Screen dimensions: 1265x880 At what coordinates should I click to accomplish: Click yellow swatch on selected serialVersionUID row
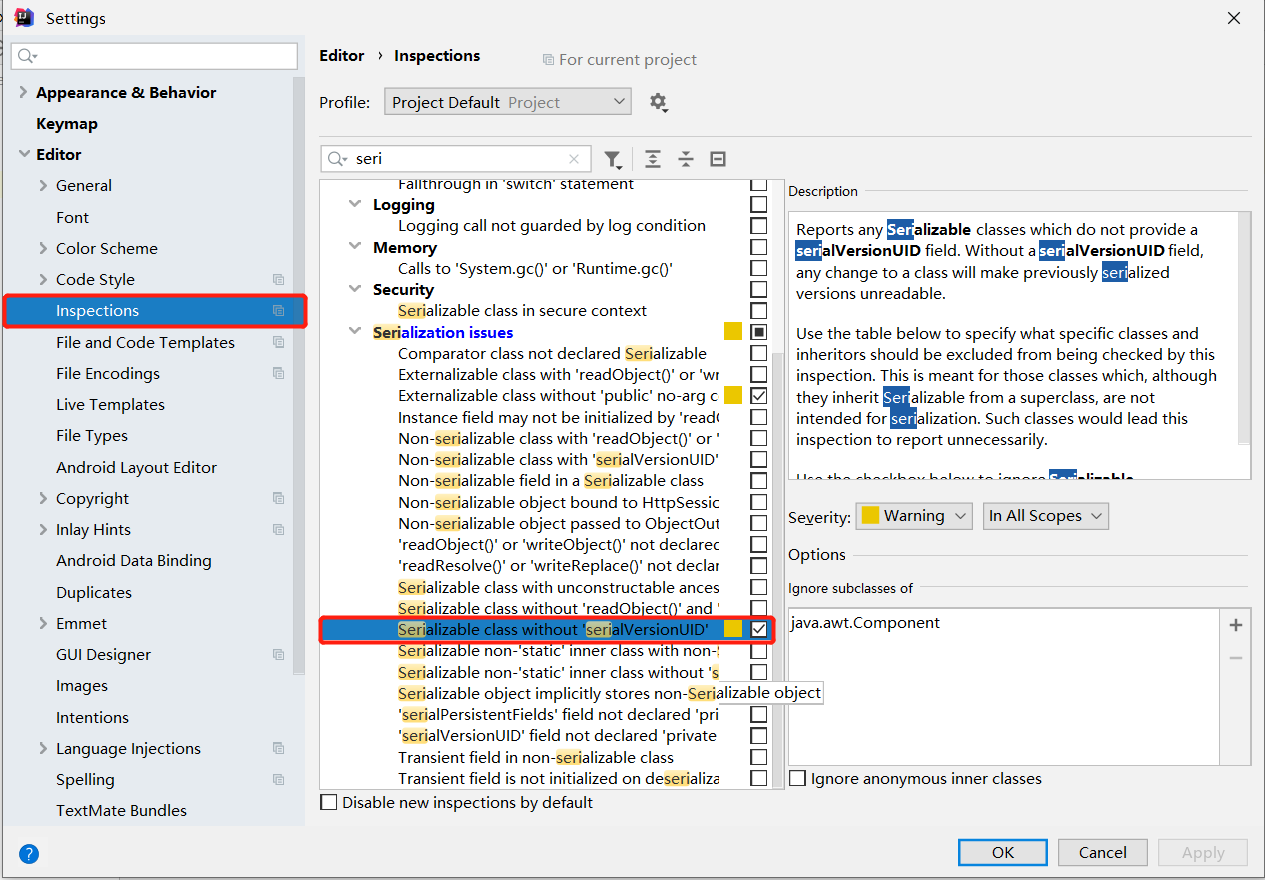[733, 629]
